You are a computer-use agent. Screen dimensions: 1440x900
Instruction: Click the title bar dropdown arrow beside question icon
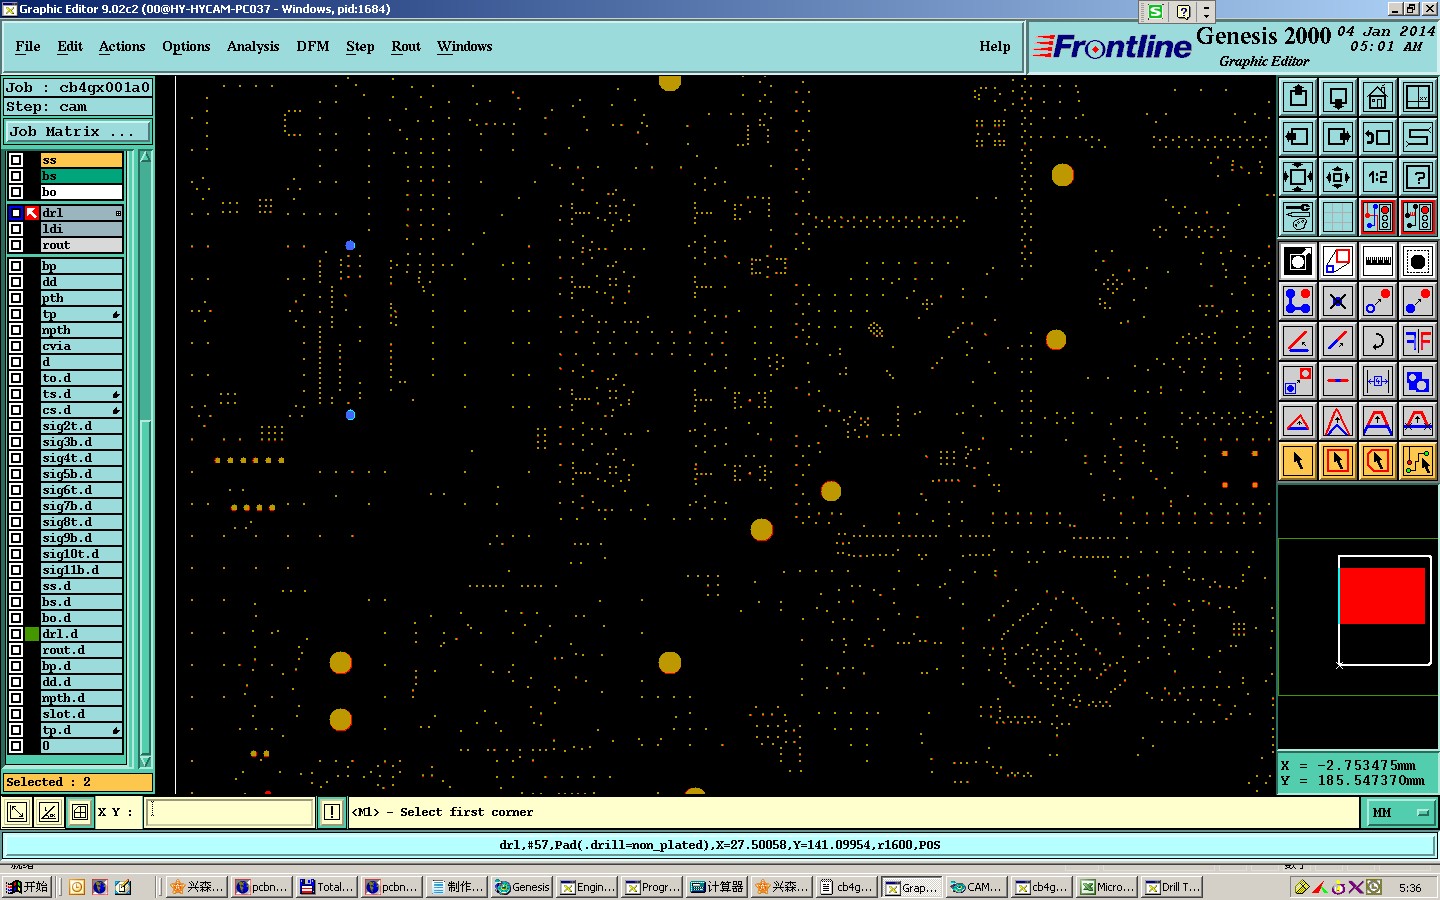(1206, 12)
